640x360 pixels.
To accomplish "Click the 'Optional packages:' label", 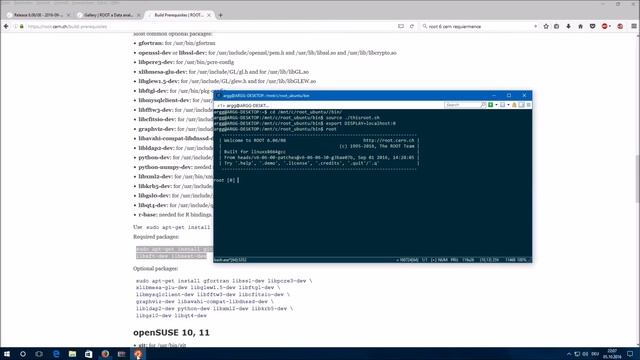I will pyautogui.click(x=156, y=269).
